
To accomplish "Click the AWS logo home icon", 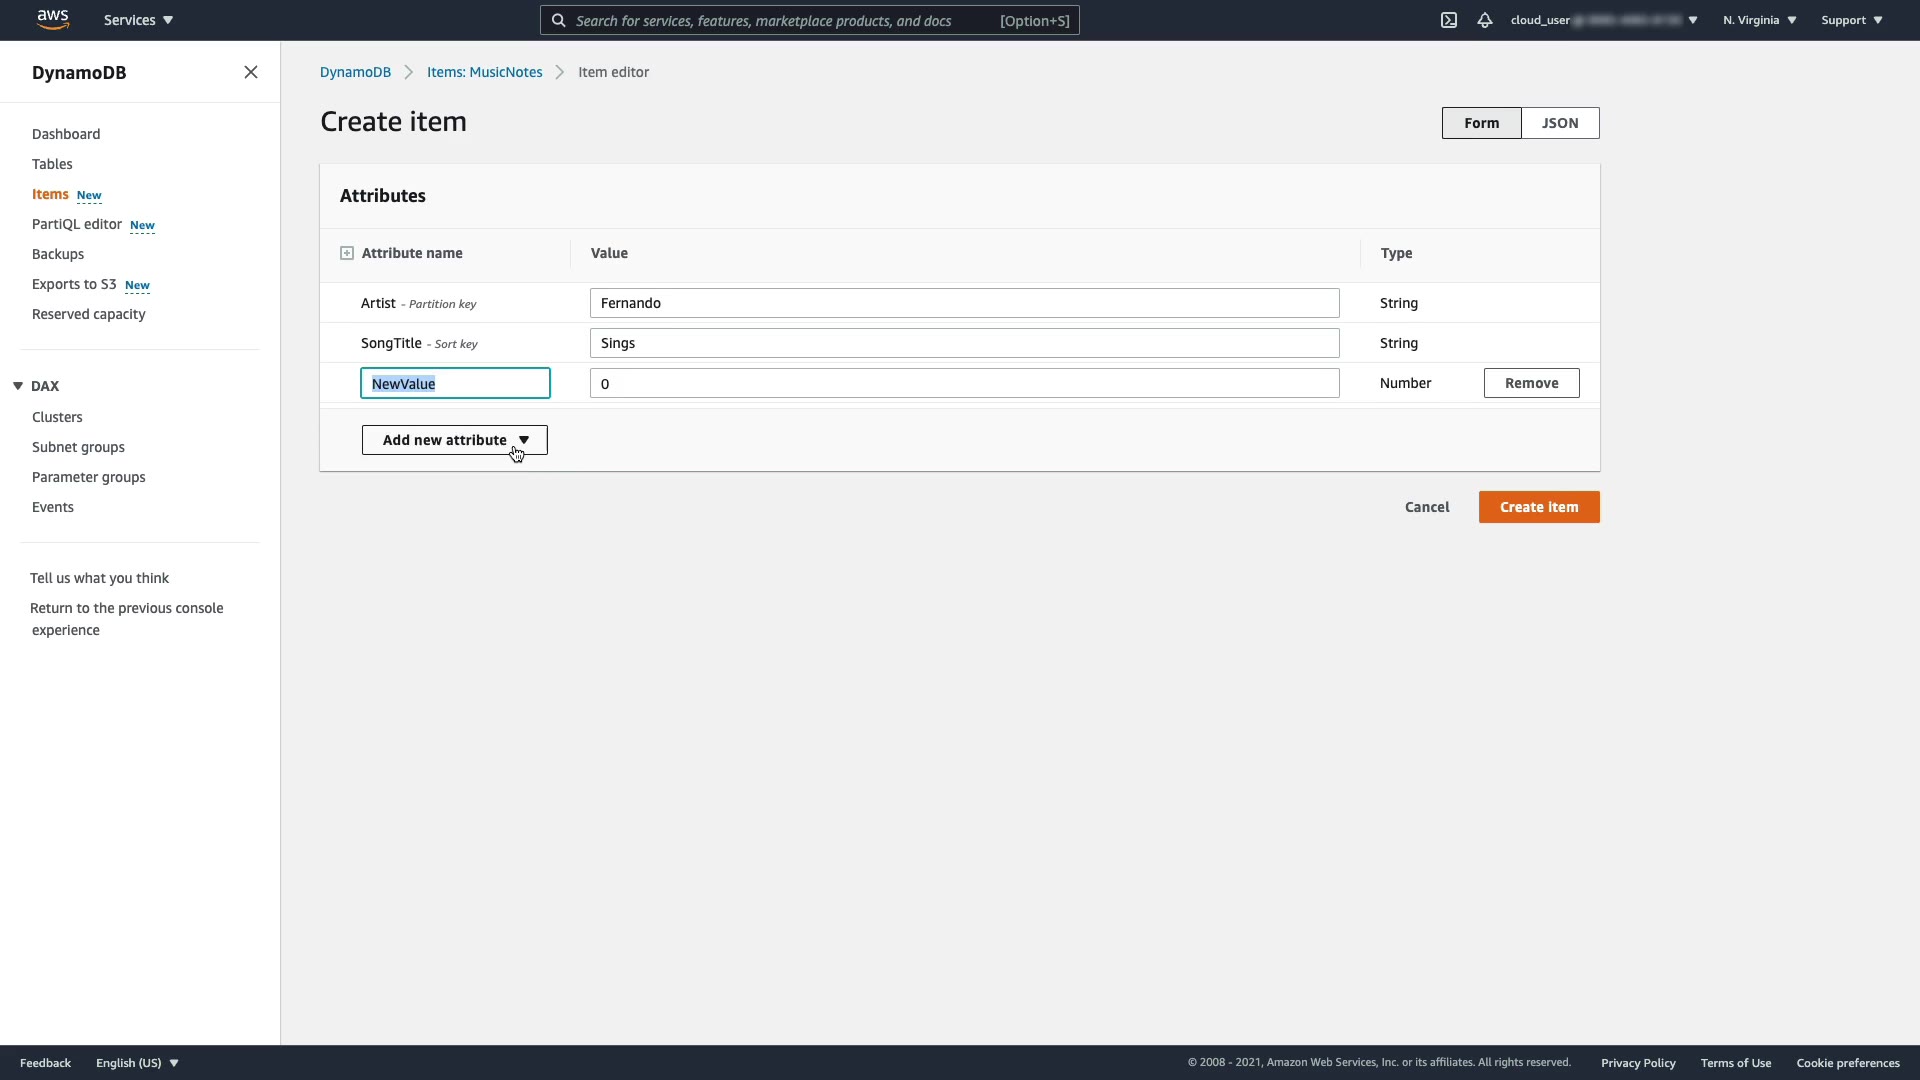I will pyautogui.click(x=52, y=19).
